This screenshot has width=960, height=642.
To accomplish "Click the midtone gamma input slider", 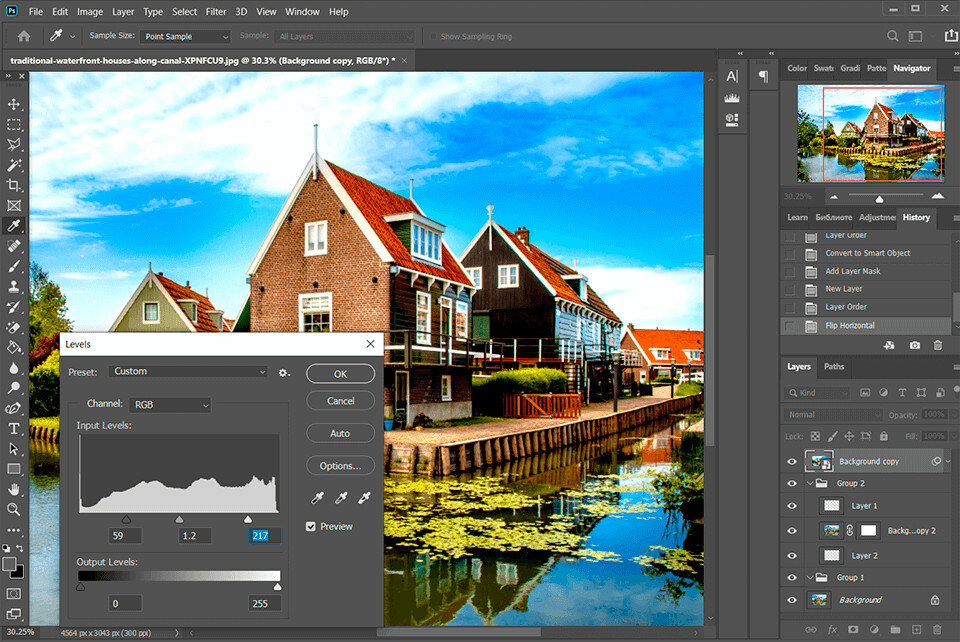I will (179, 519).
